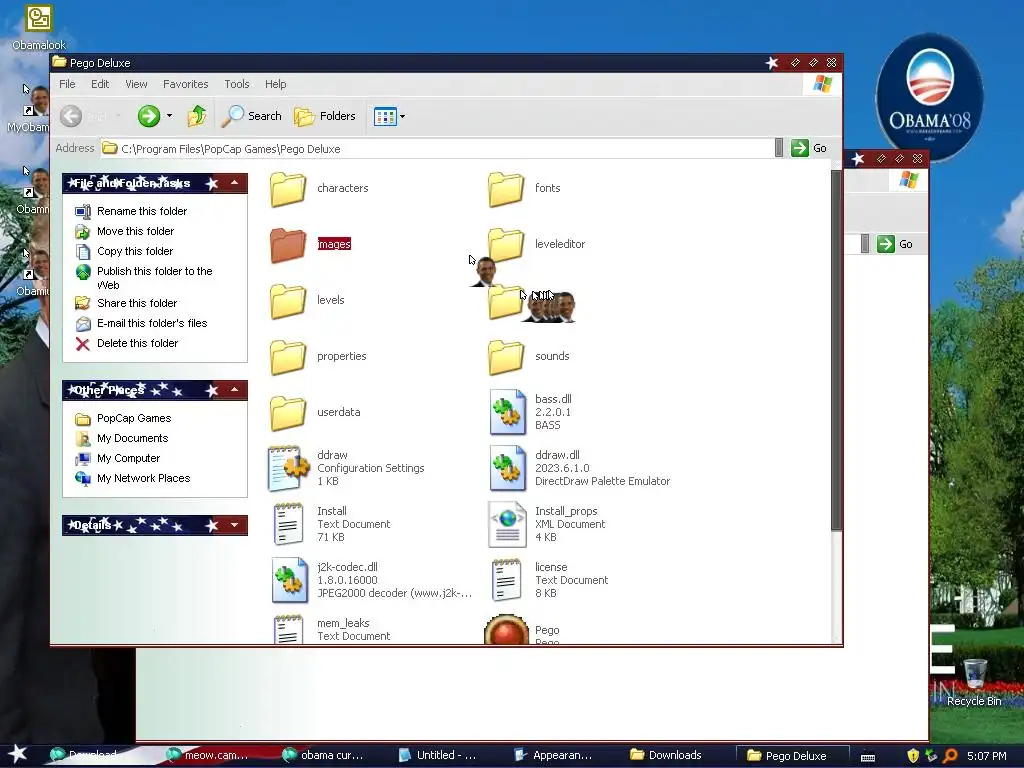
Task: Select the Obamalook desktop icon
Action: 39,27
